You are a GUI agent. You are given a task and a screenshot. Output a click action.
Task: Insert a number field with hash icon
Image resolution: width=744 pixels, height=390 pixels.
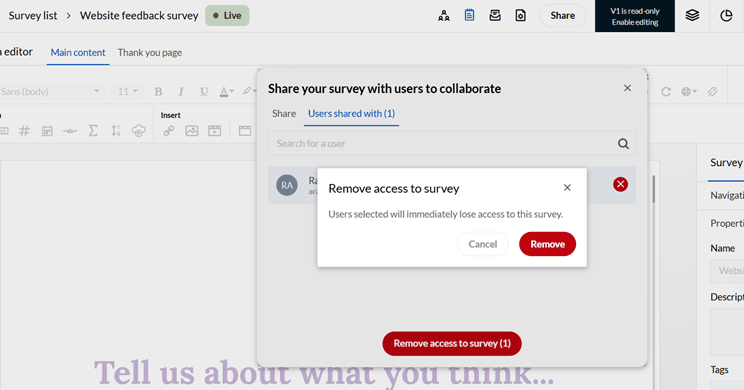(x=24, y=130)
